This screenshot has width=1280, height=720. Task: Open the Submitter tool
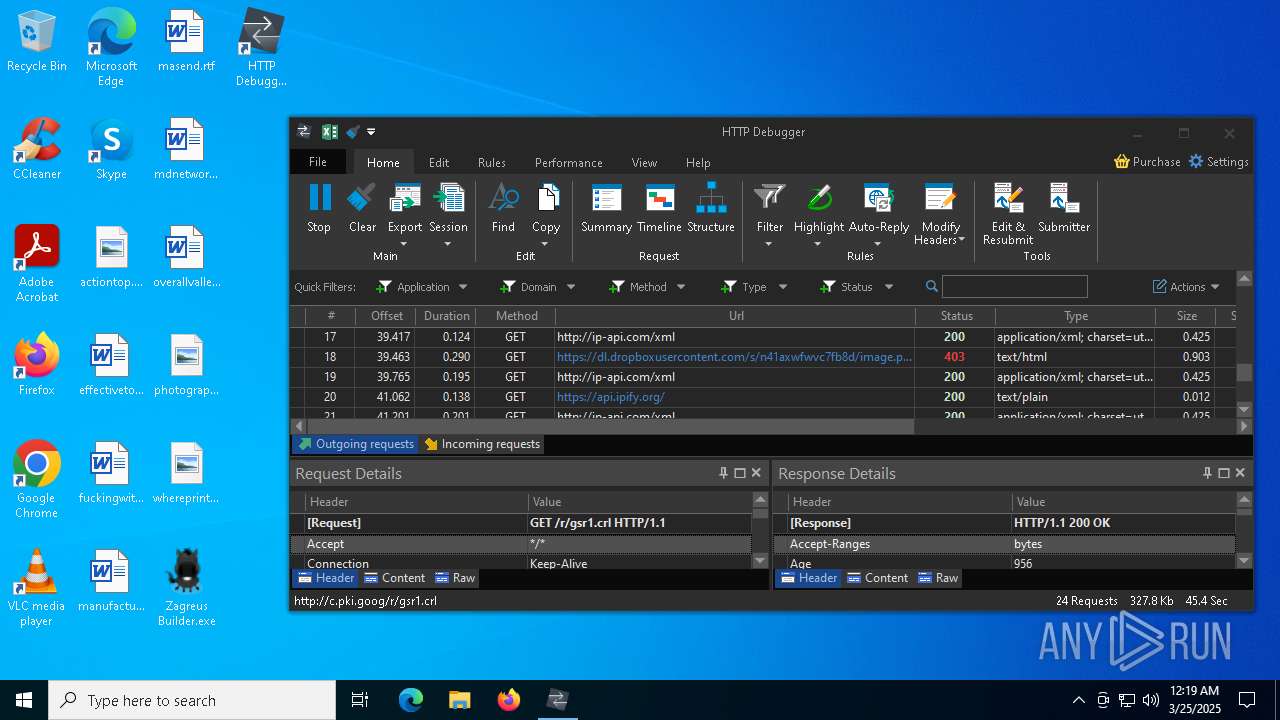pos(1063,198)
